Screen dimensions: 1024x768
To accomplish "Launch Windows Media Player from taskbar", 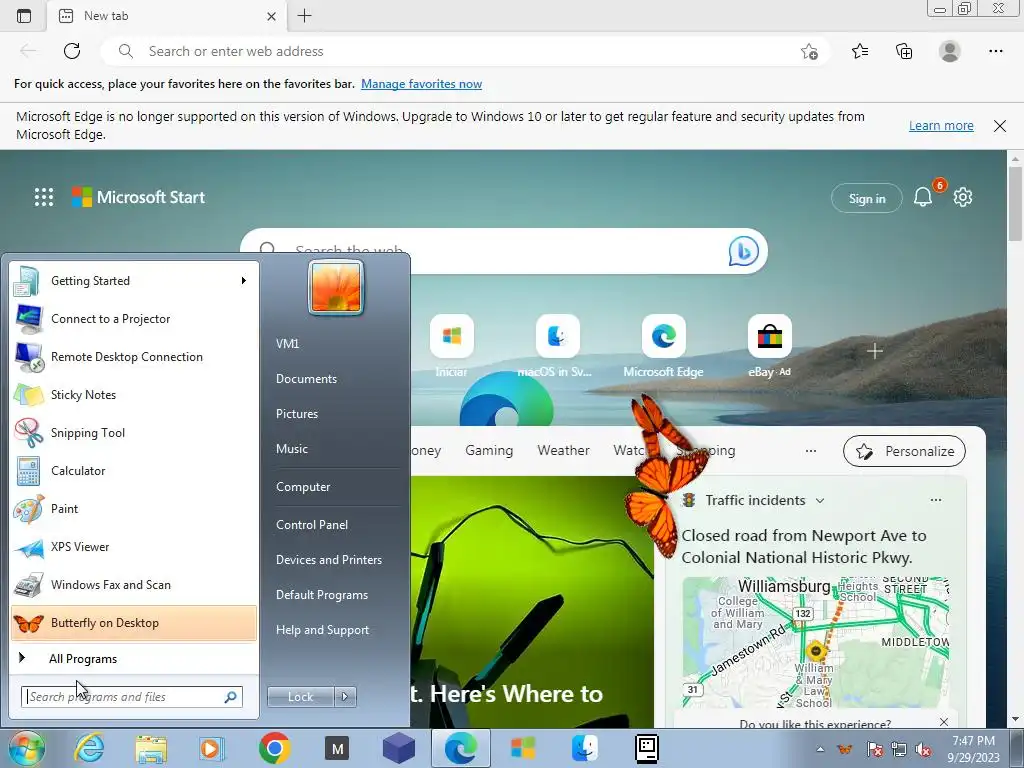I will click(x=212, y=748).
